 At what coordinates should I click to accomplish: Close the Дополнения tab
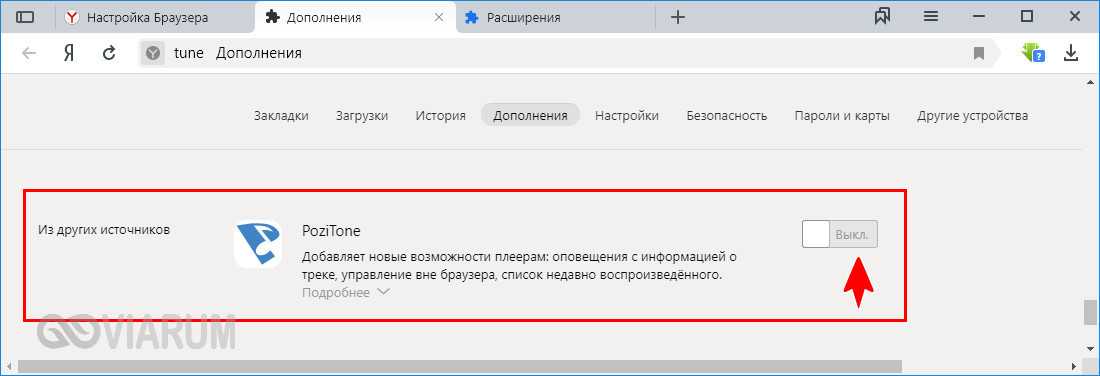point(439,18)
